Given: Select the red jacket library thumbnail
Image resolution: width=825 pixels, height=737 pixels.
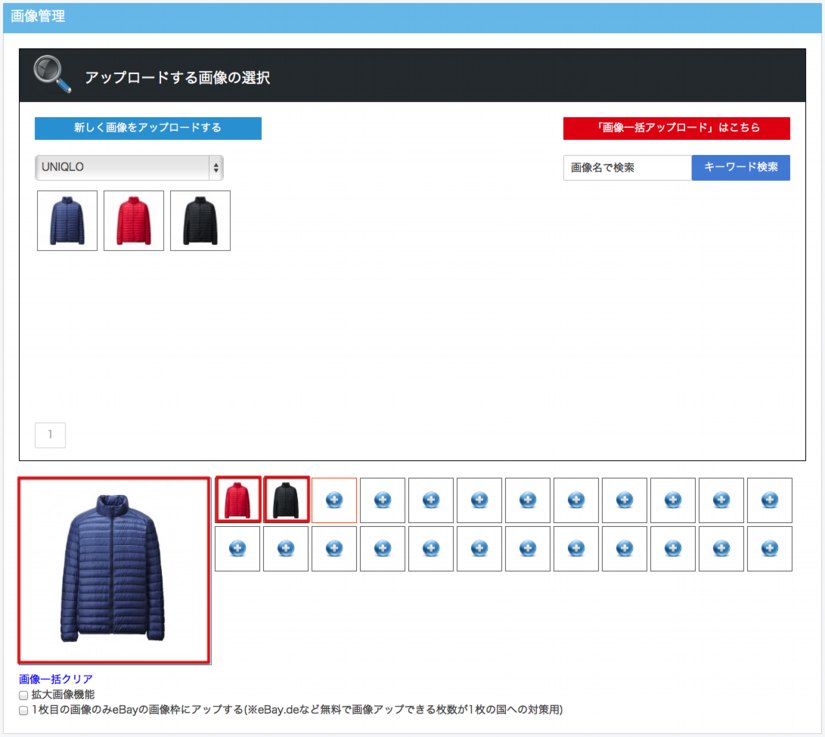Looking at the screenshot, I should click(134, 221).
